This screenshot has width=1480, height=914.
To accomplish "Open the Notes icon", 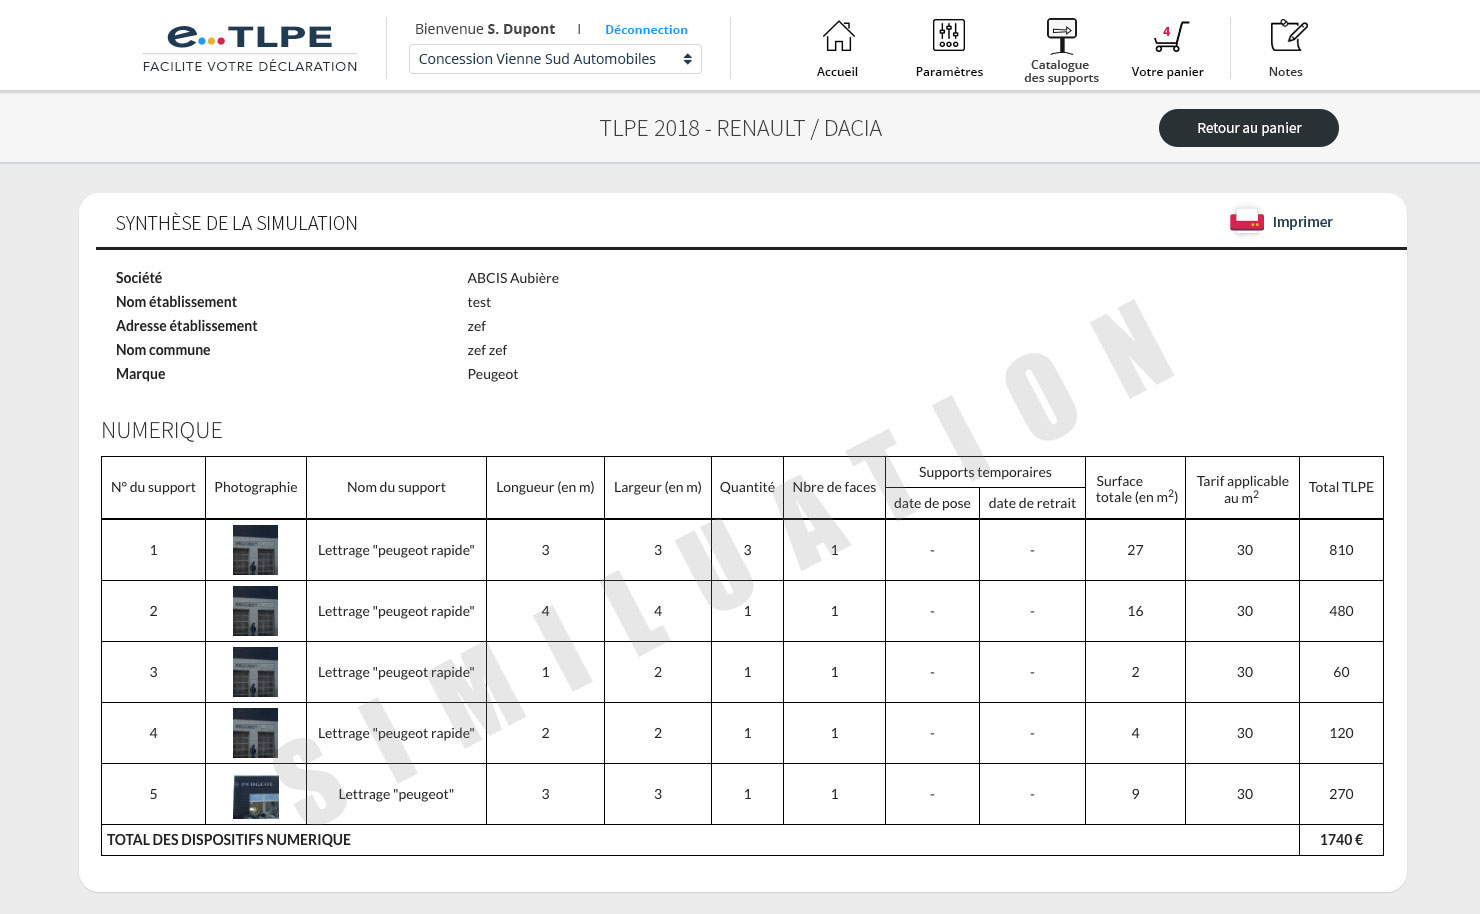I will pyautogui.click(x=1287, y=36).
